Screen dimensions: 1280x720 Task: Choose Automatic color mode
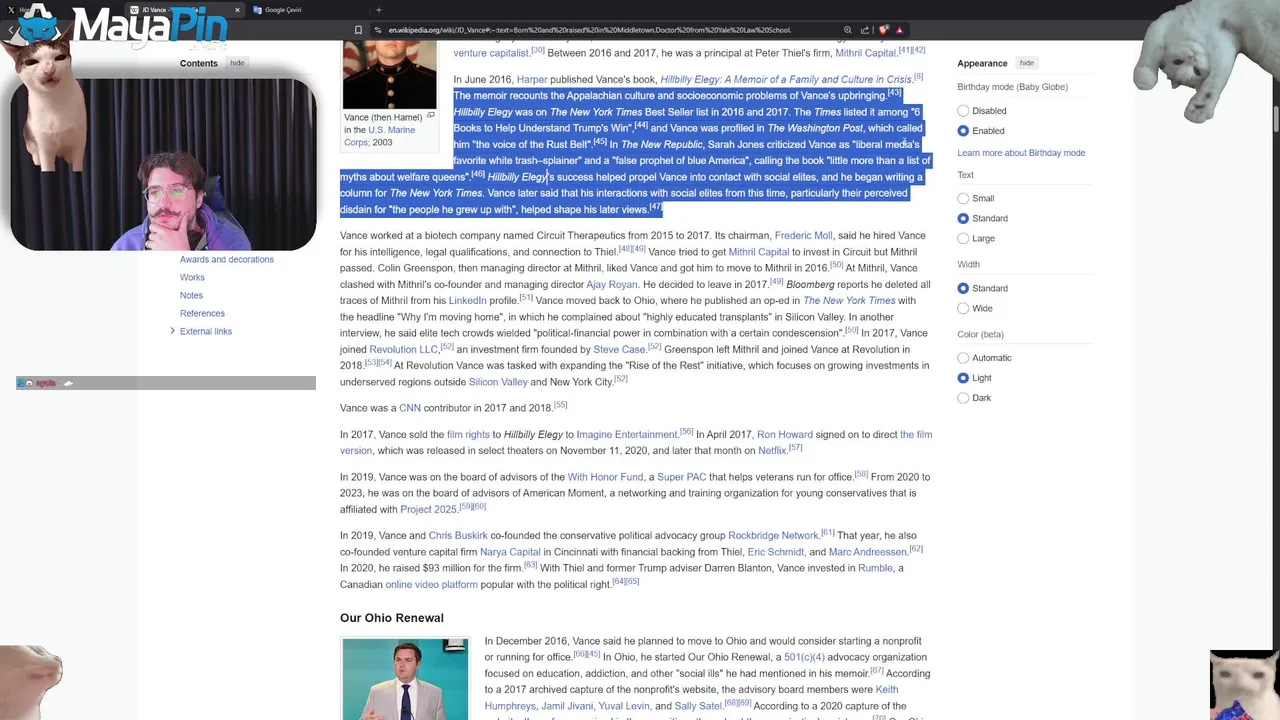[x=963, y=358]
